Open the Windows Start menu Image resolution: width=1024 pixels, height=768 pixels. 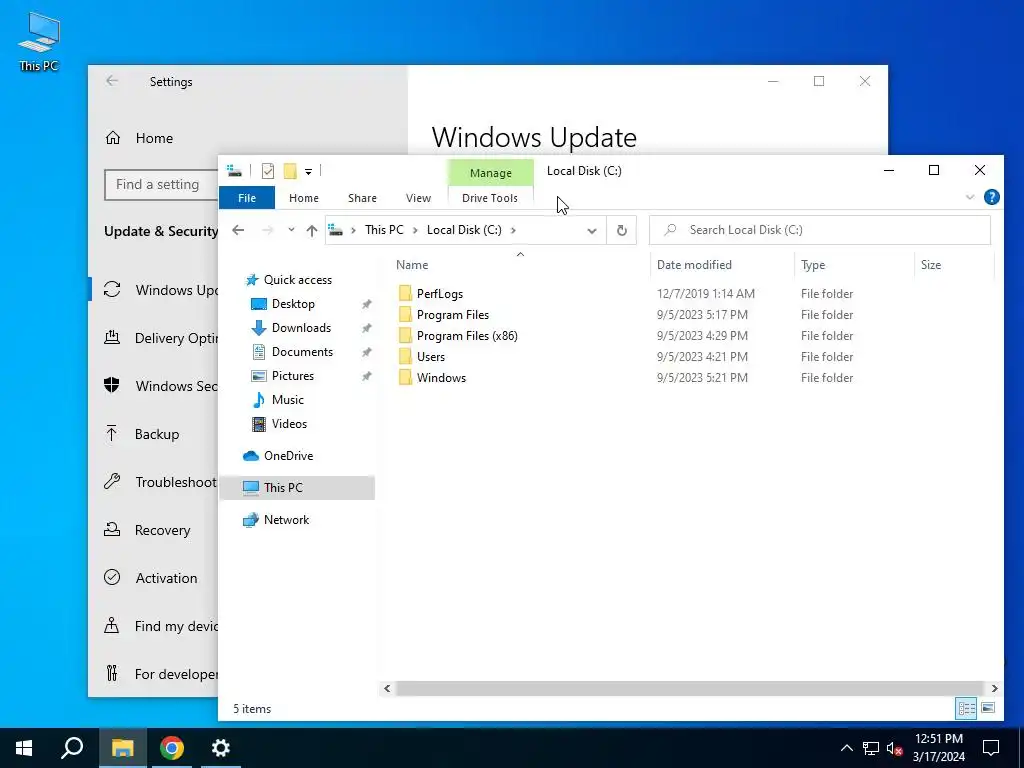point(24,748)
